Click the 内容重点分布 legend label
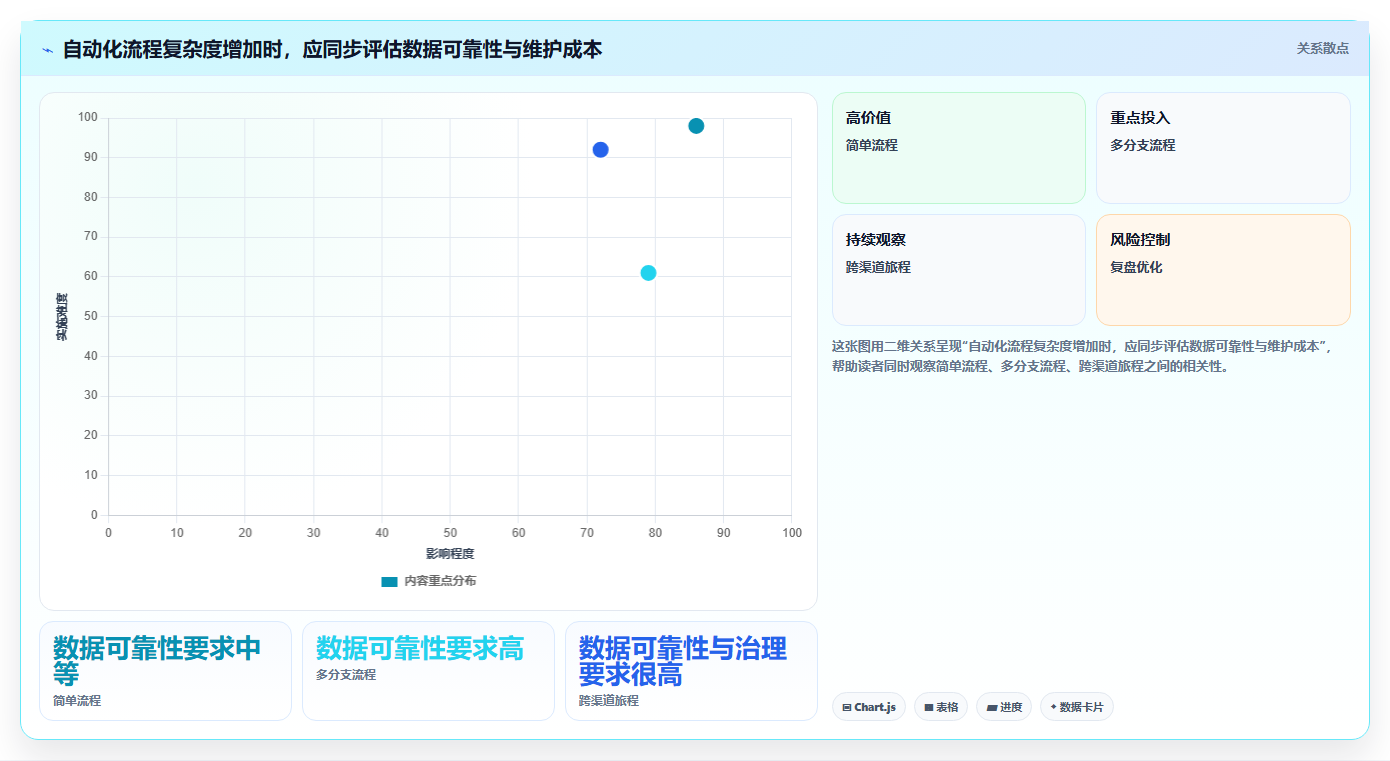The height and width of the screenshot is (761, 1390). 440,581
